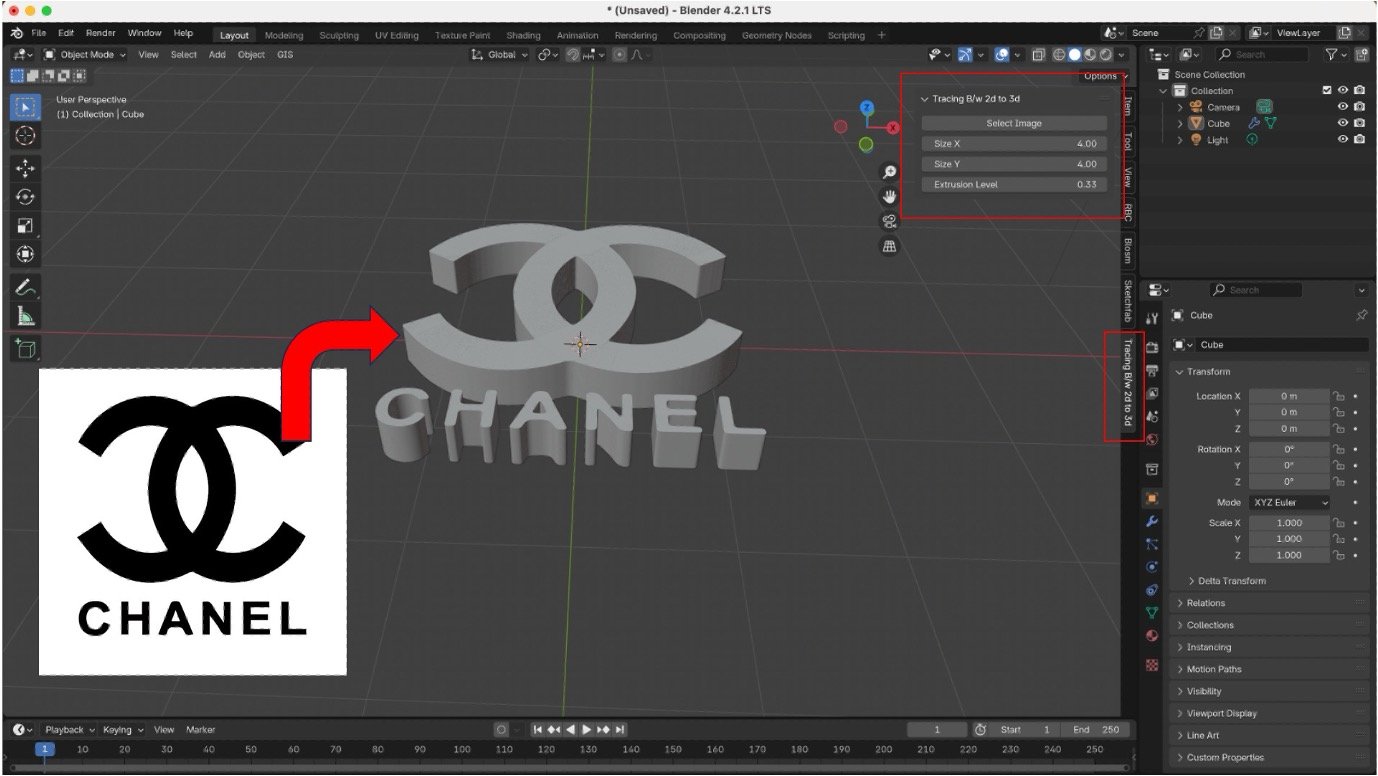Switch to the Shading workspace tab
1378x776 pixels.
tap(523, 35)
